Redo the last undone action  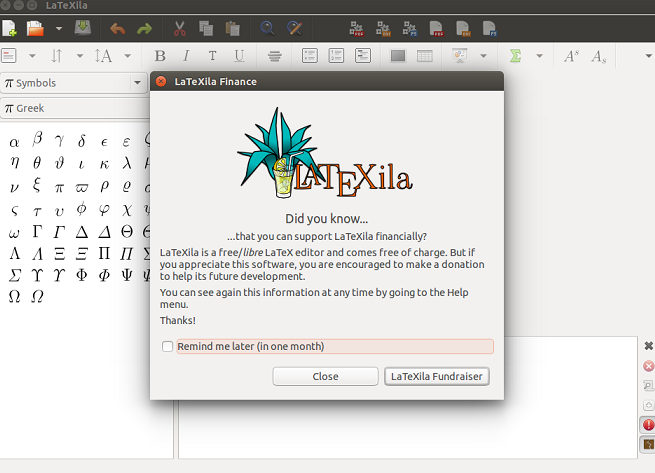tap(145, 29)
